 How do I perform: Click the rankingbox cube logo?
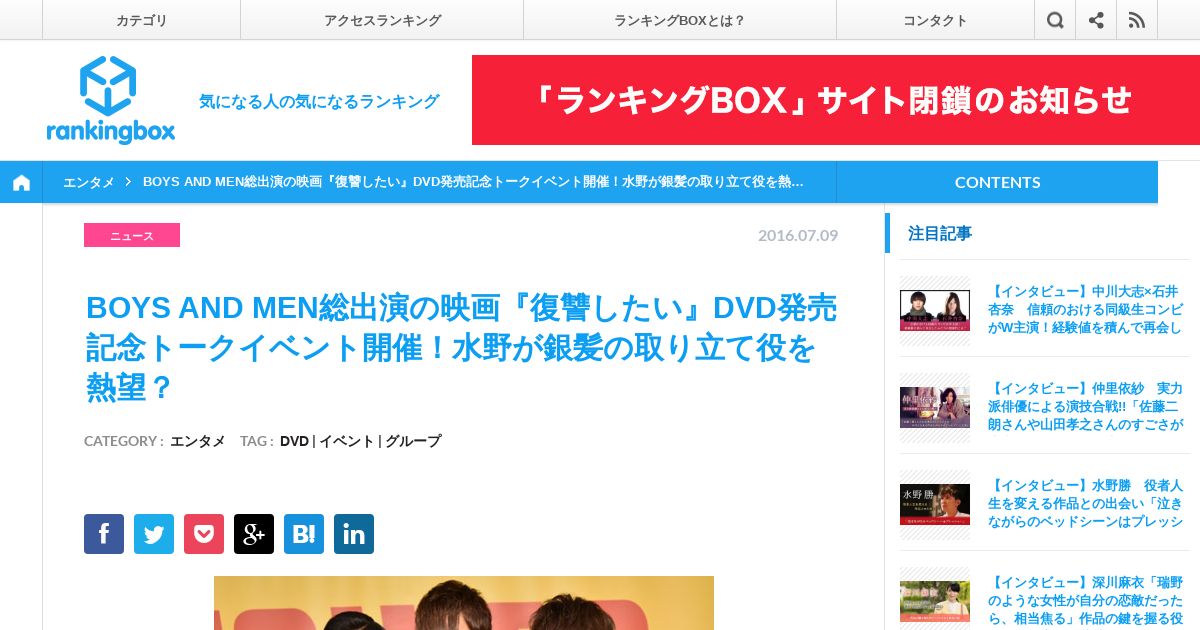(109, 99)
